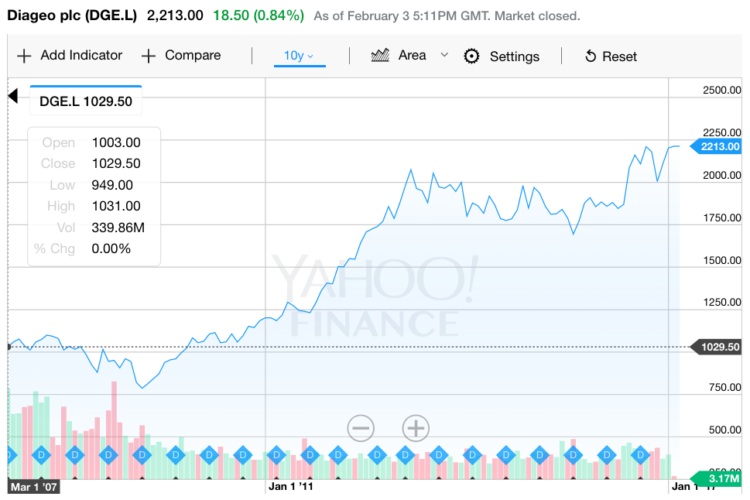
Task: Click the 1500.00 y-axis label
Action: [722, 261]
